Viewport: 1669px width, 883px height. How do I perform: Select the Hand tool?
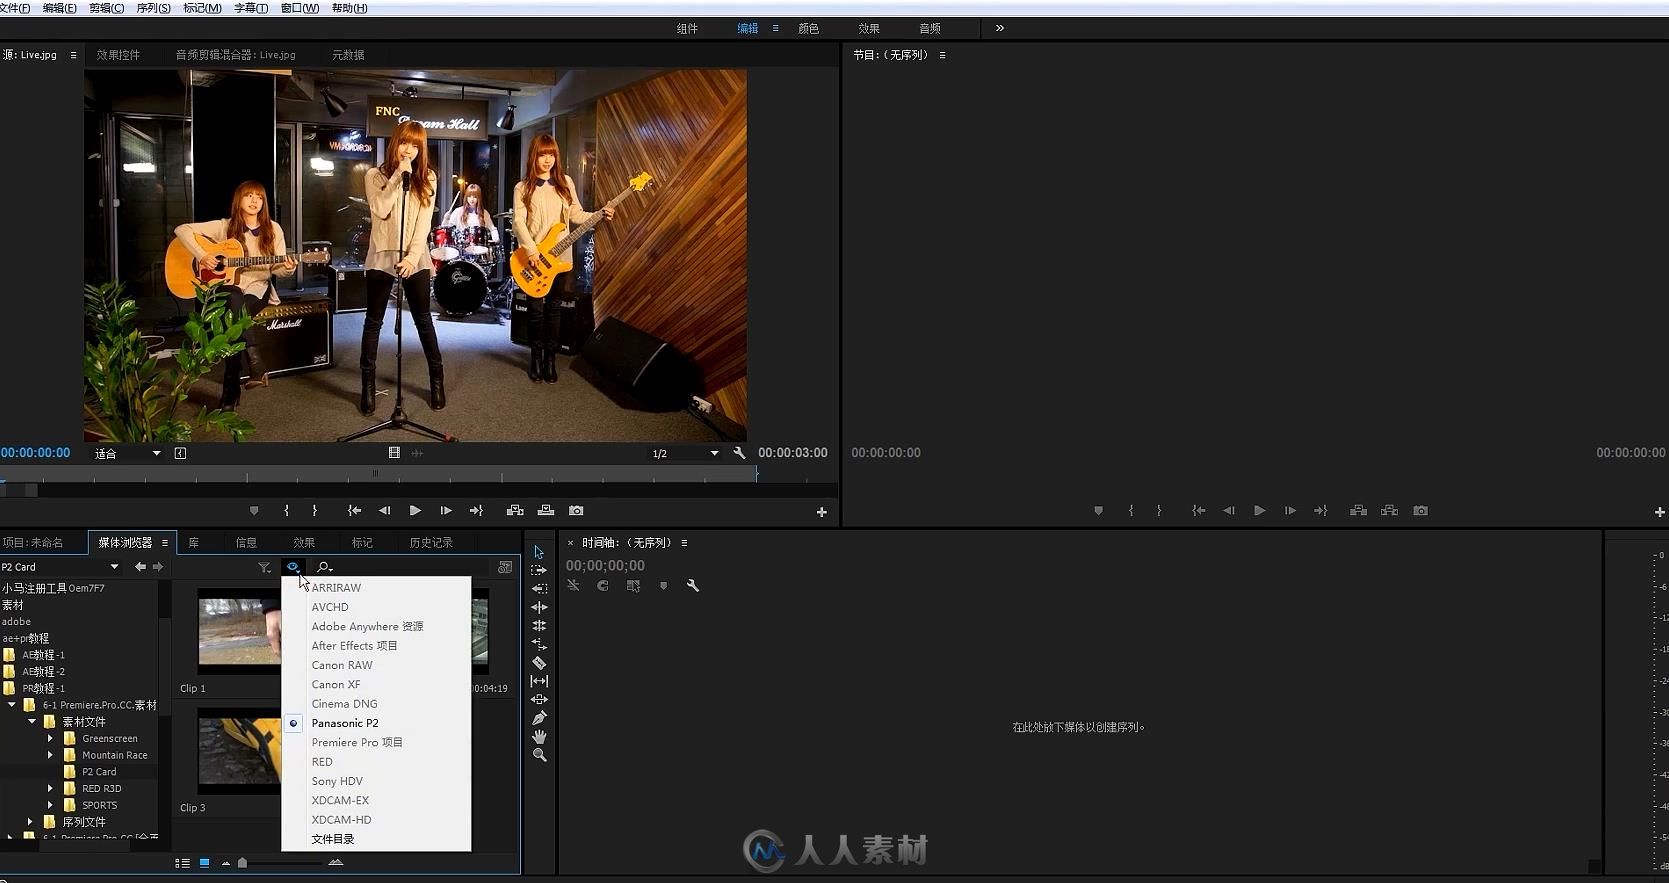click(x=539, y=736)
